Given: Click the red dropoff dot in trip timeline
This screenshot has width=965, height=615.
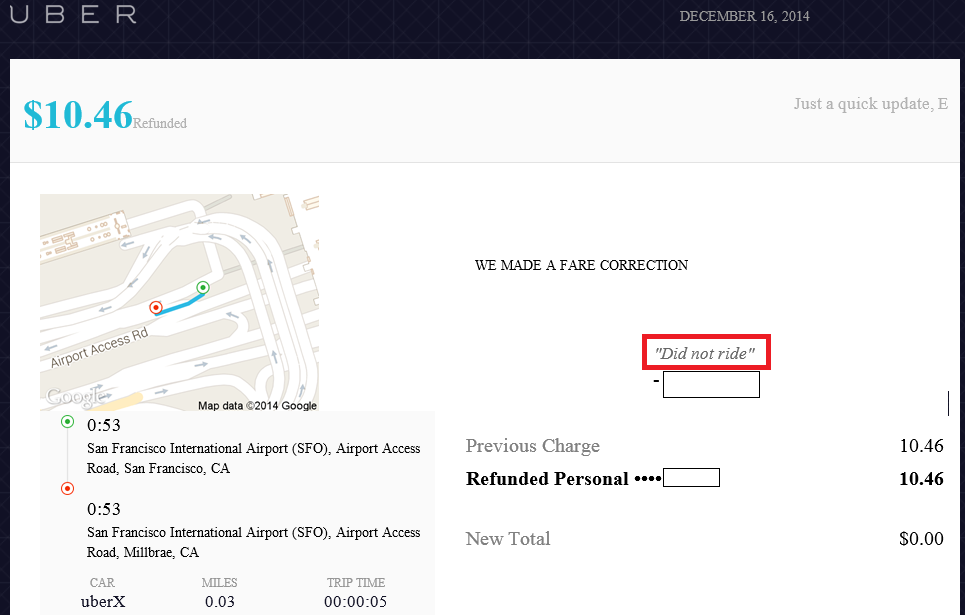Looking at the screenshot, I should [x=68, y=489].
